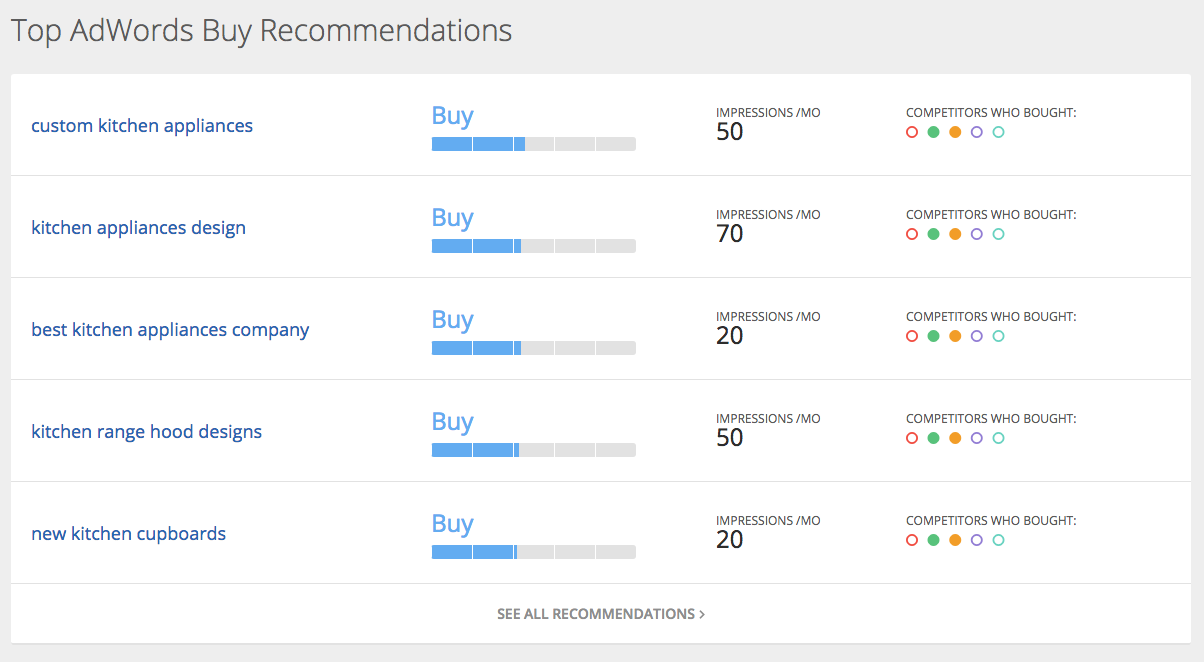The image size is (1204, 662).
Task: Open the kitchen range hood designs keyword
Action: [146, 432]
